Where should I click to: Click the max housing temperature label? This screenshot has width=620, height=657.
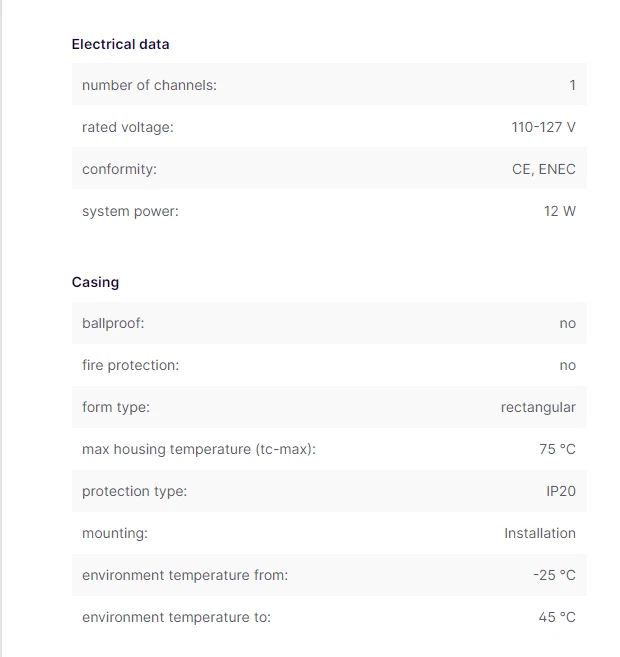(199, 449)
